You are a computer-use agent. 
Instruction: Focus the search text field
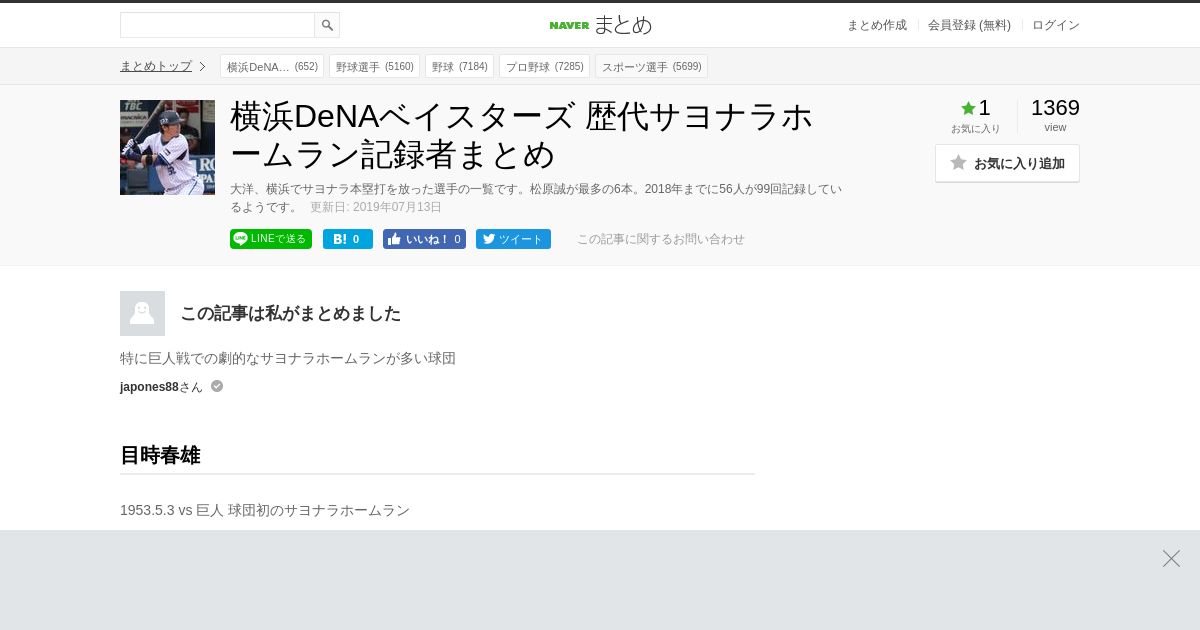pyautogui.click(x=217, y=25)
